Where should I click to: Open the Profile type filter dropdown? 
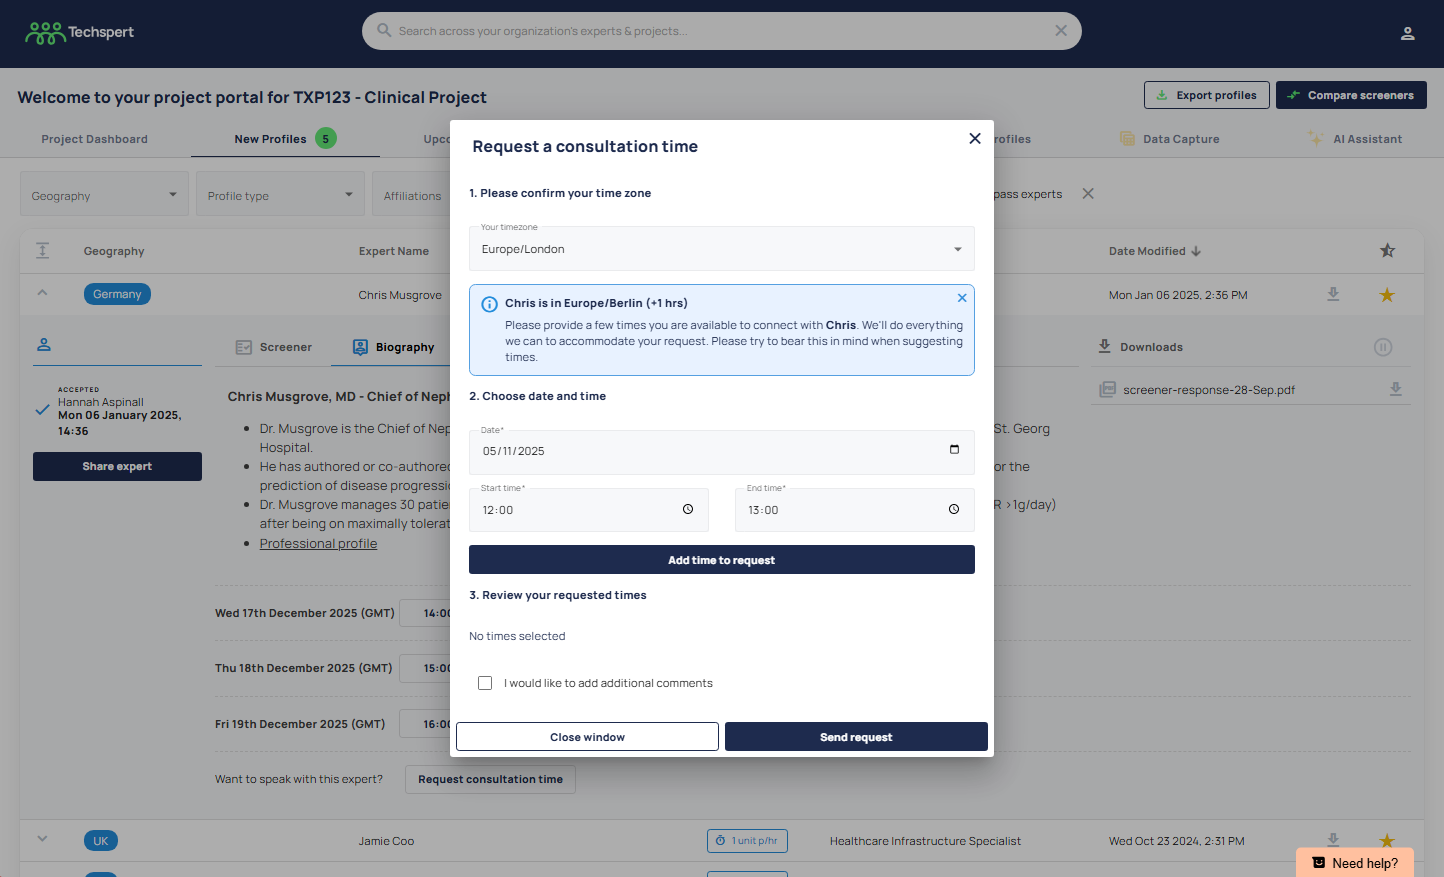coord(281,194)
